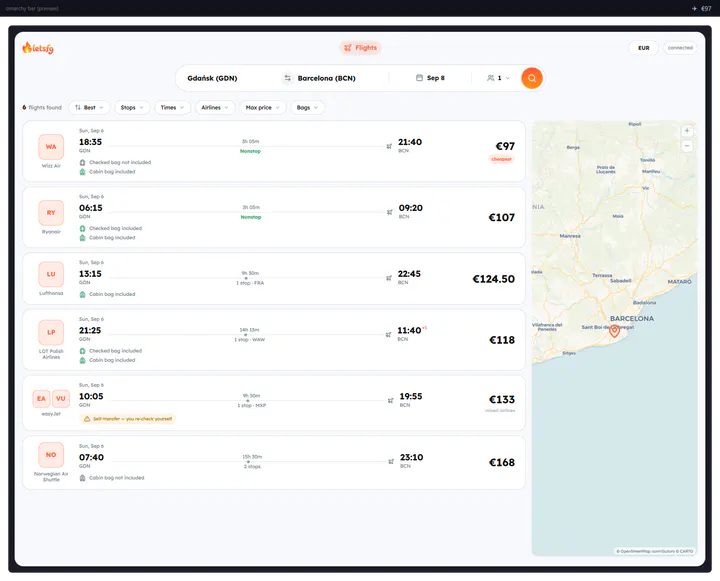This screenshot has width=720, height=581.
Task: Click checked bag icon on Wizz Air flight
Action: (x=83, y=163)
